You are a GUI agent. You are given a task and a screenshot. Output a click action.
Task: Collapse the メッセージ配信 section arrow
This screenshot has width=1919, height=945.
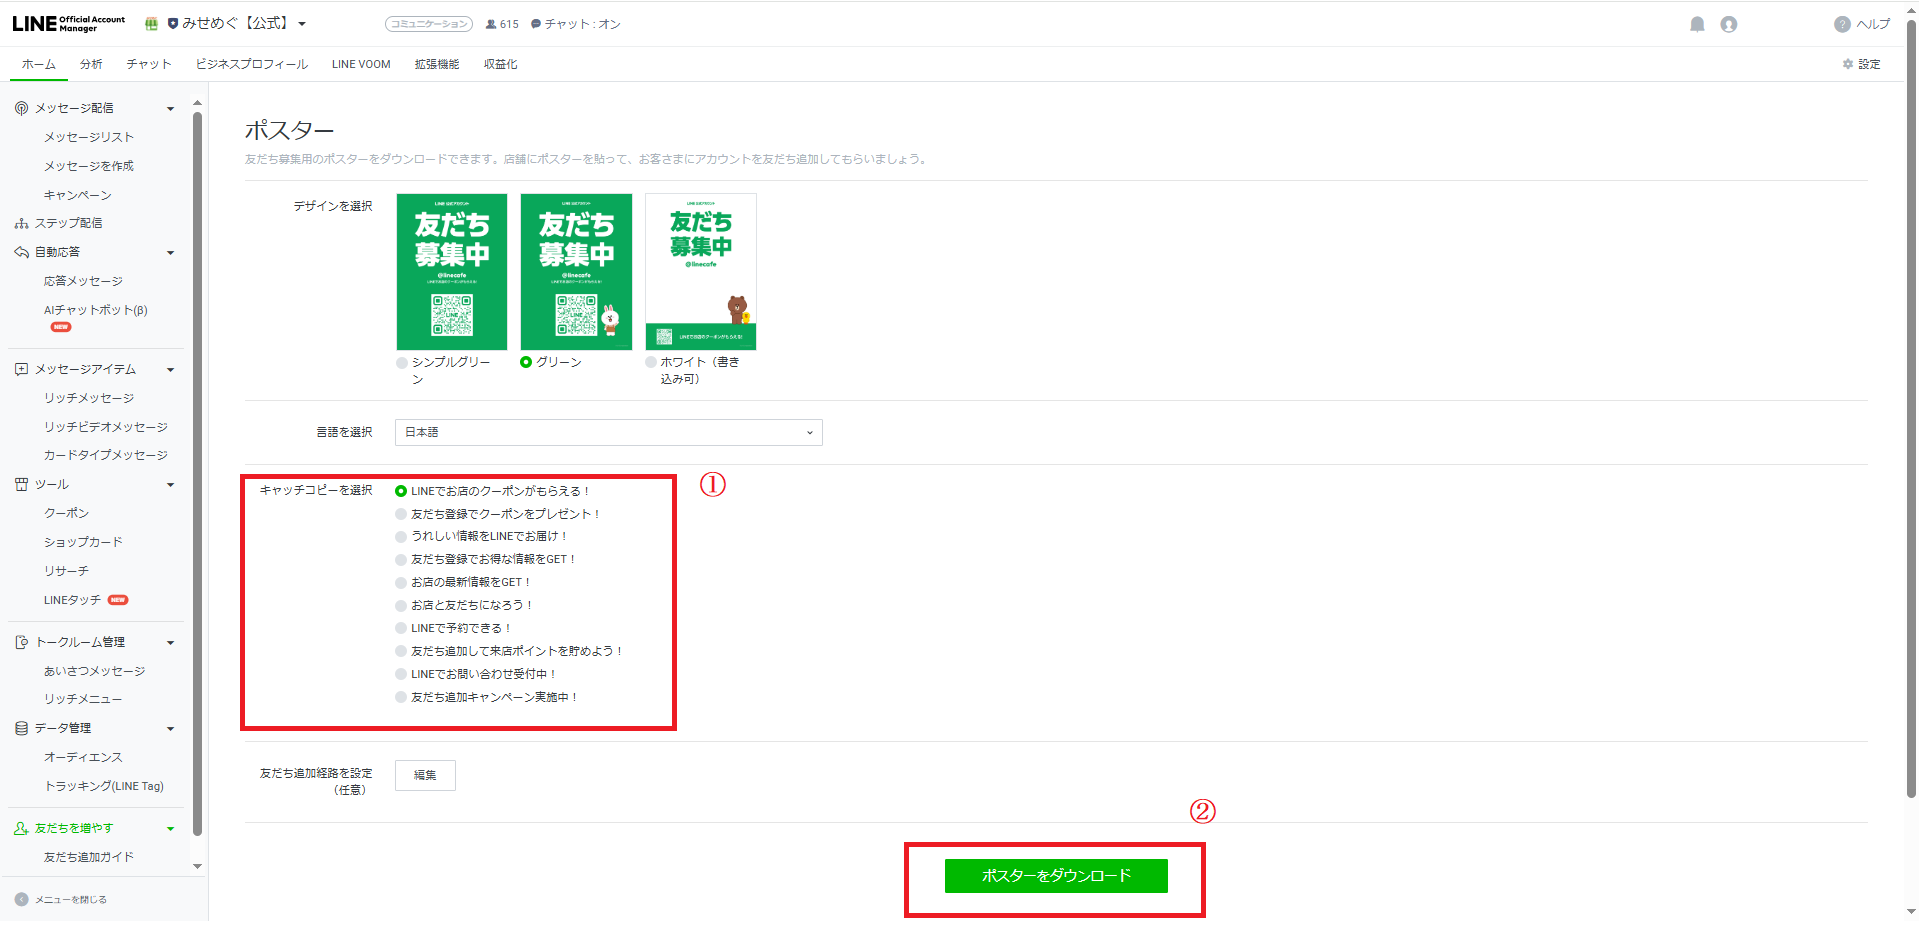tap(170, 109)
